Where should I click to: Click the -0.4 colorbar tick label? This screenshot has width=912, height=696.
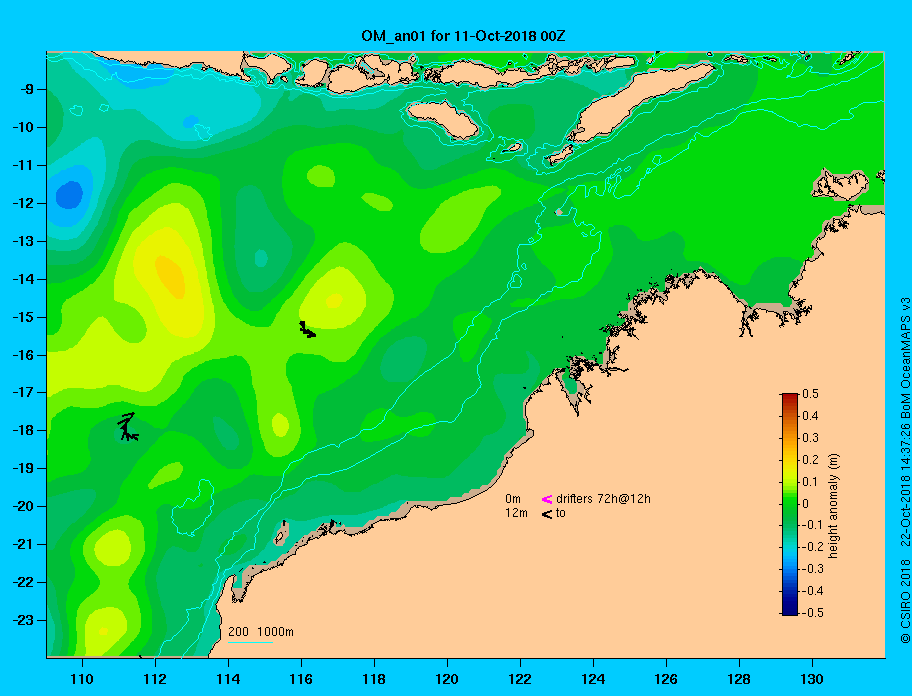812,591
